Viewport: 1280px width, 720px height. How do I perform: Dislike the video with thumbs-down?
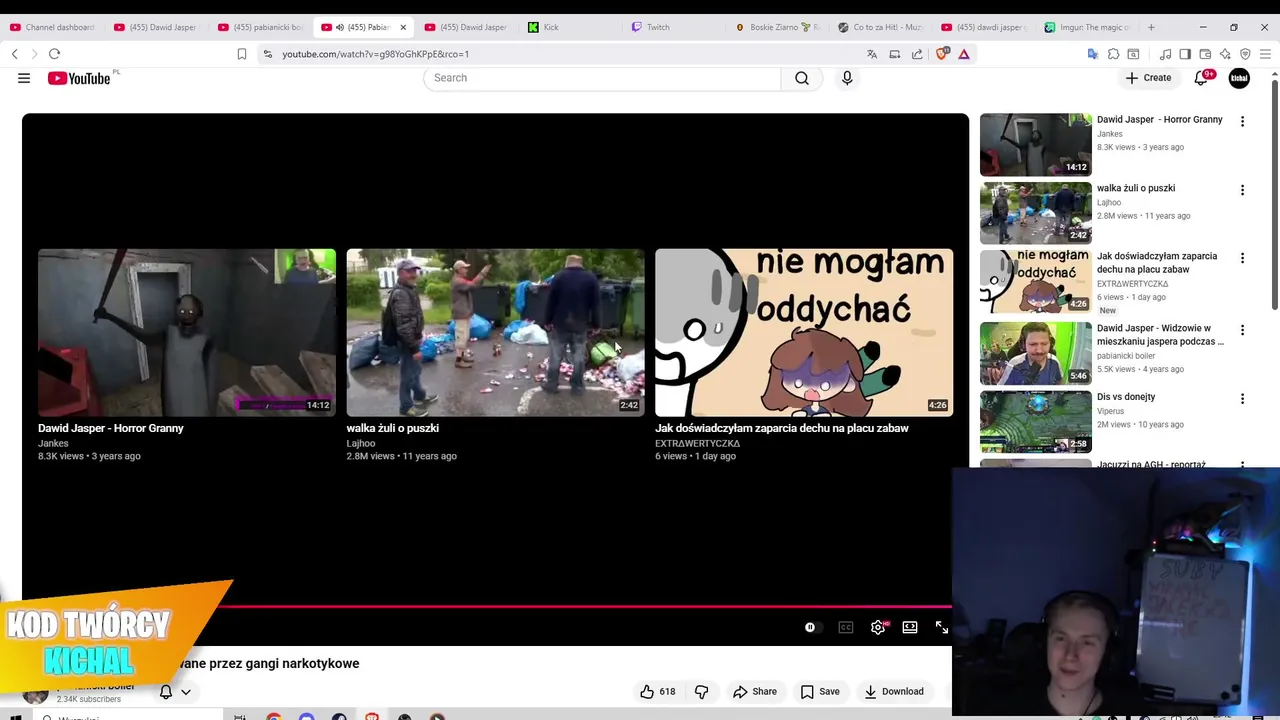pos(701,691)
